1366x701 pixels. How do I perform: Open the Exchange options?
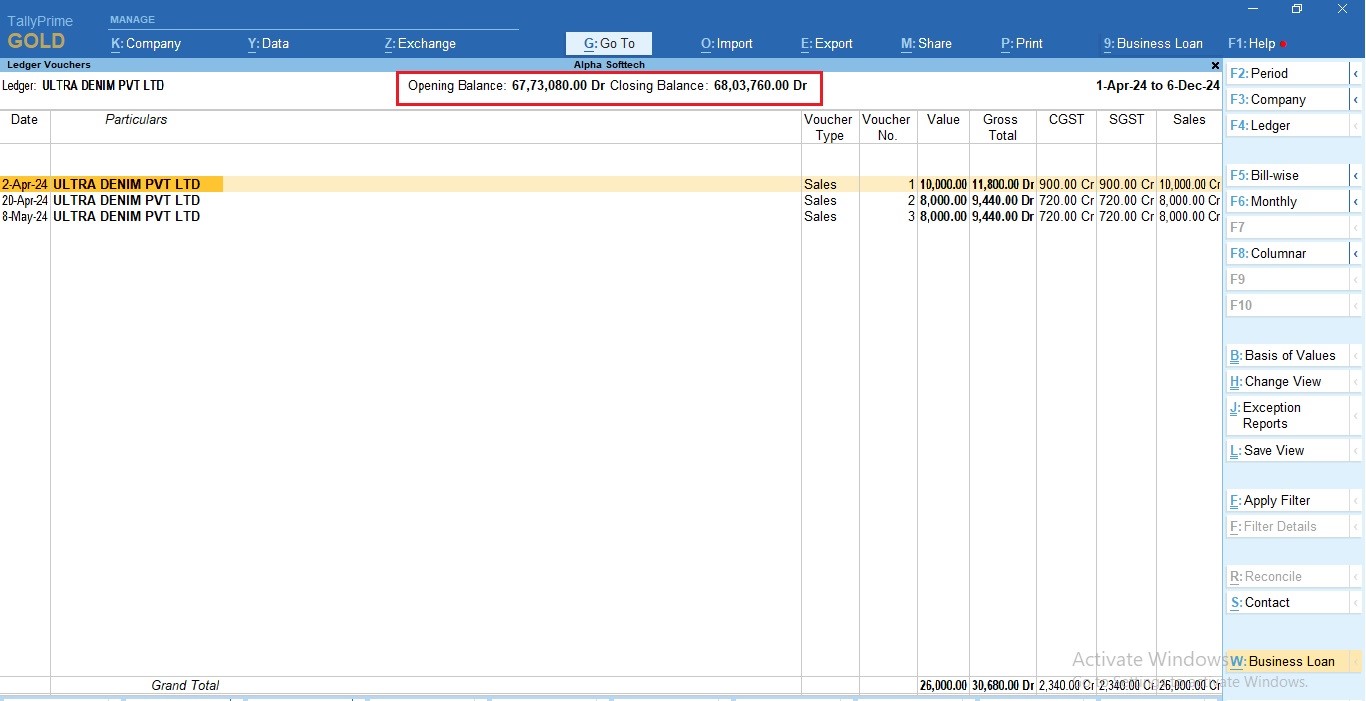coord(419,43)
